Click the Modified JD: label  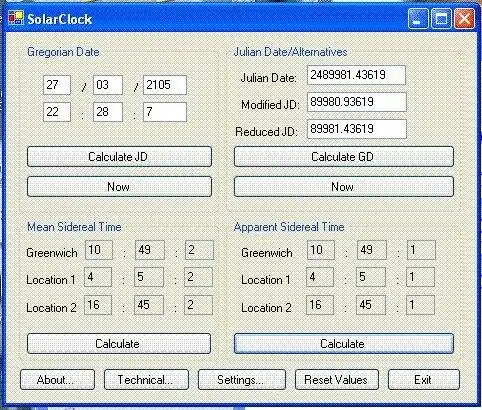(270, 105)
